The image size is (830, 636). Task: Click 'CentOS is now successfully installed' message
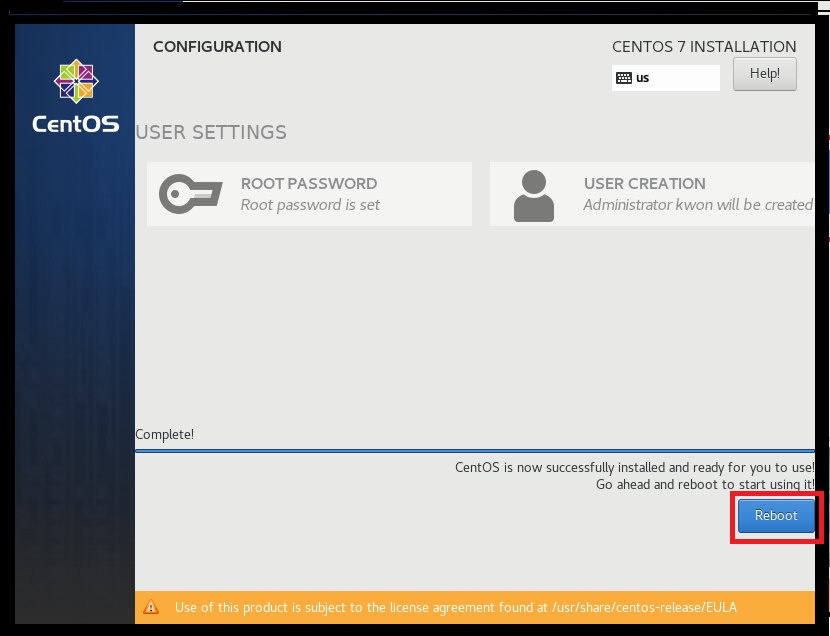(x=635, y=468)
